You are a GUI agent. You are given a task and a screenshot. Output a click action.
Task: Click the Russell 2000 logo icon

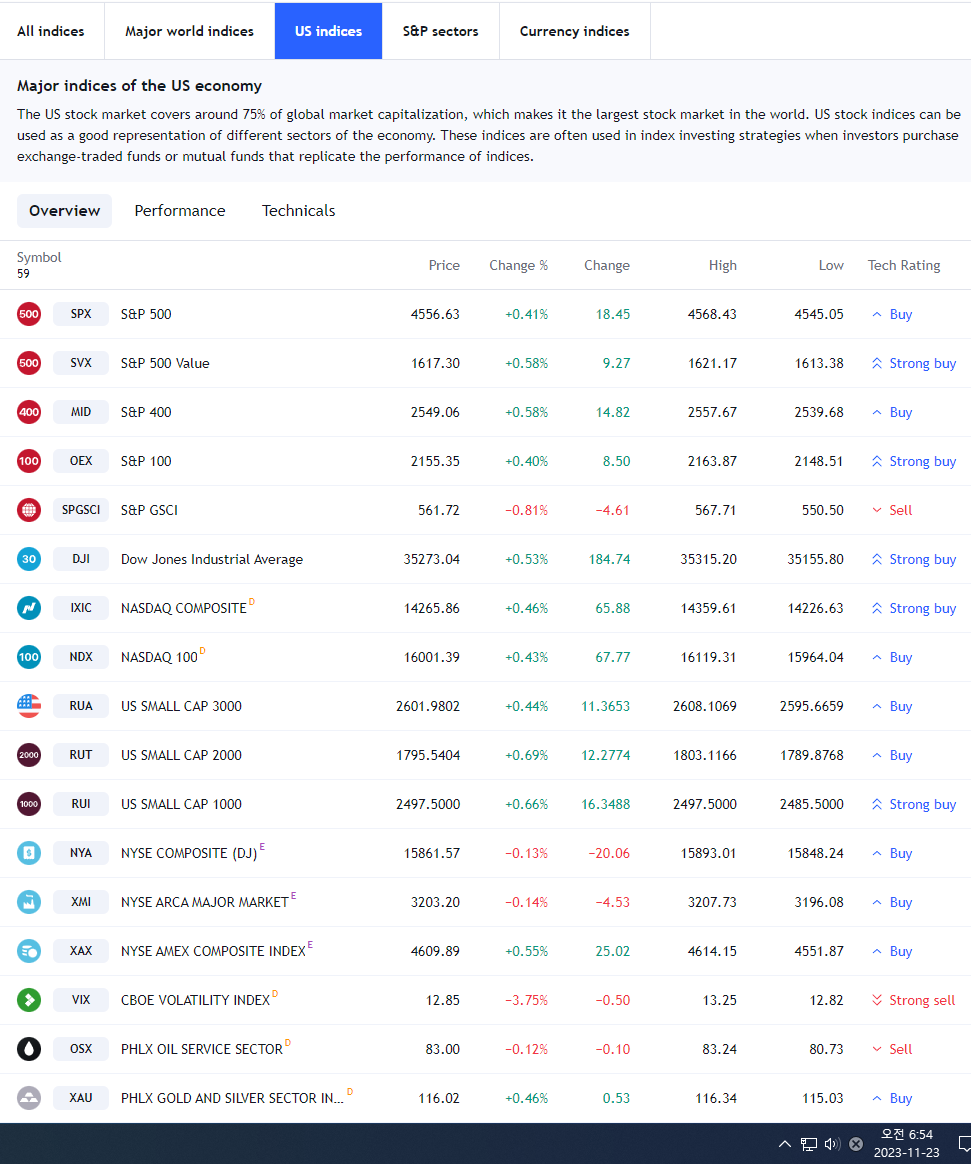click(29, 755)
